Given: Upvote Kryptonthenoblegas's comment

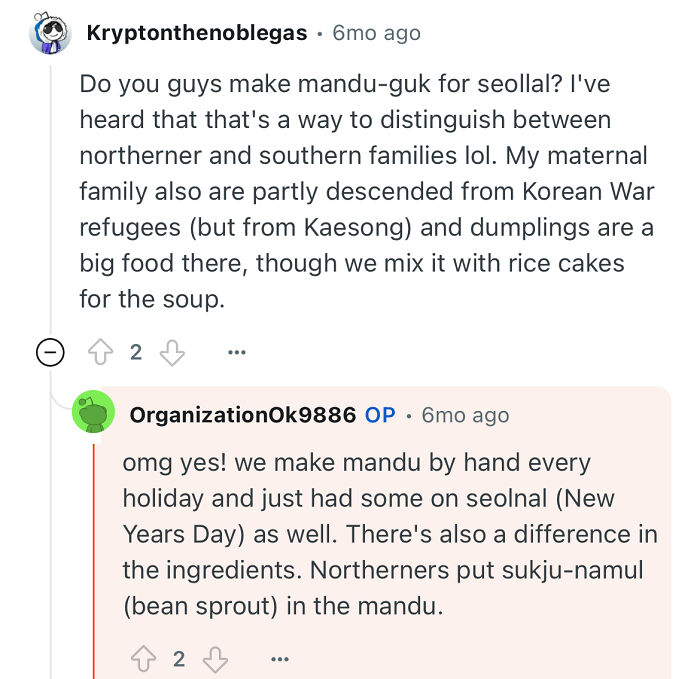Looking at the screenshot, I should tap(100, 352).
